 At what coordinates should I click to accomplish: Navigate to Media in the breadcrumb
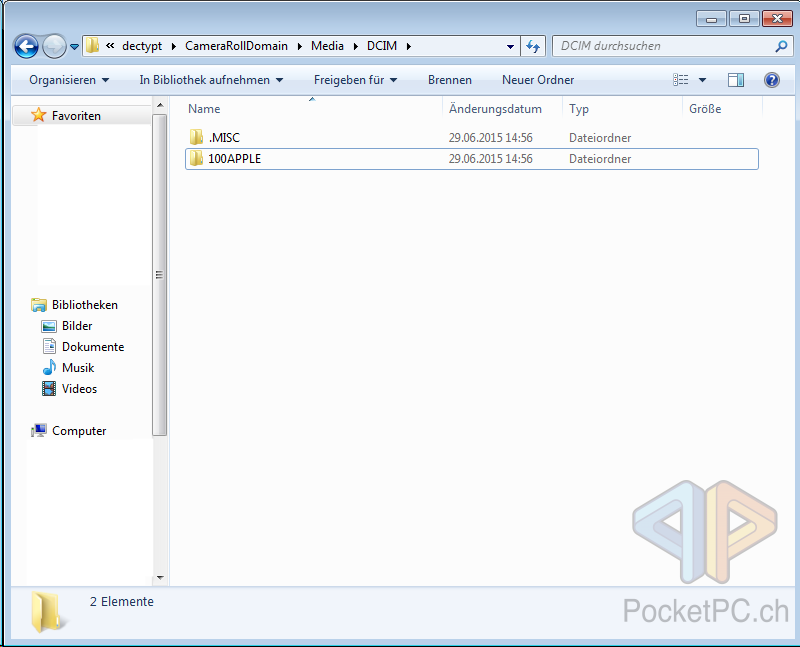tap(327, 46)
